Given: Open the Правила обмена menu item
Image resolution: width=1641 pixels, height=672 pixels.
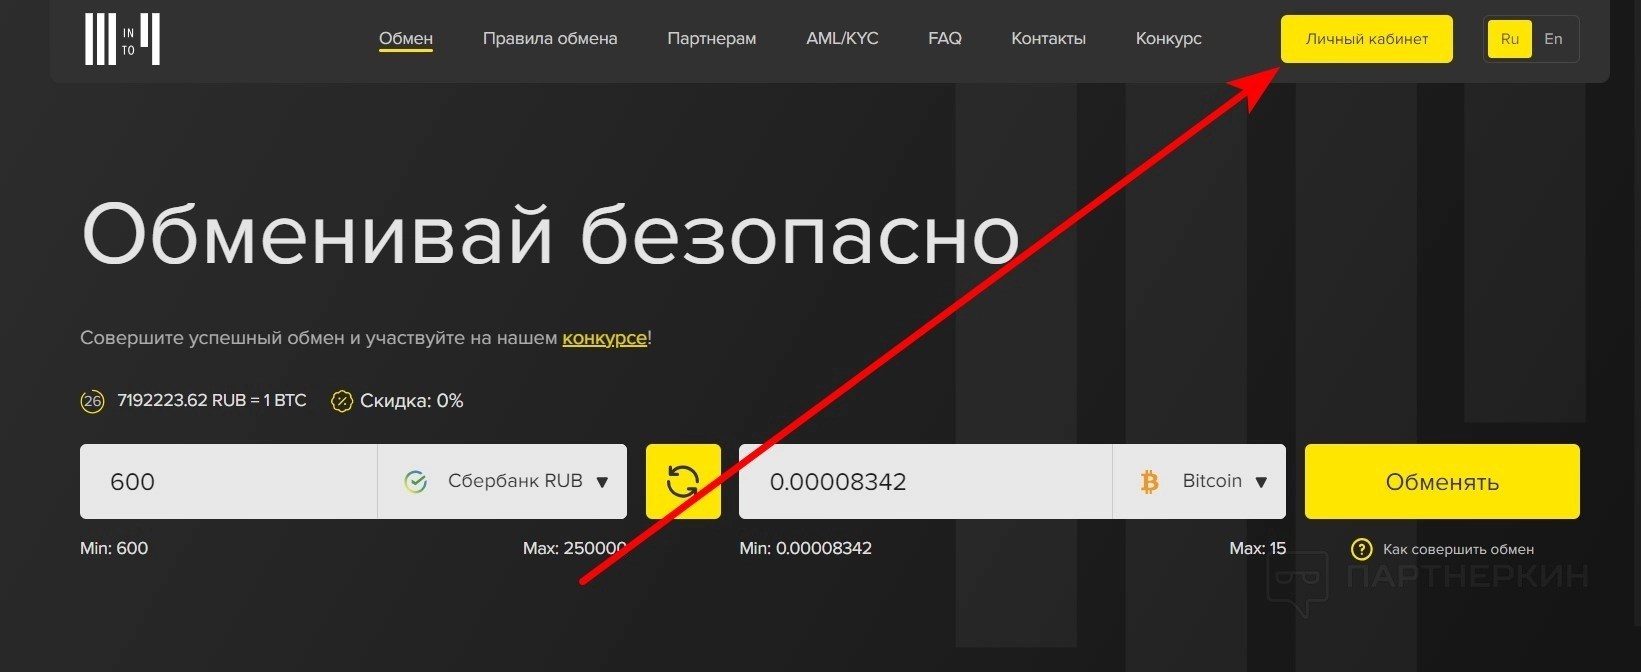Looking at the screenshot, I should coord(550,39).
